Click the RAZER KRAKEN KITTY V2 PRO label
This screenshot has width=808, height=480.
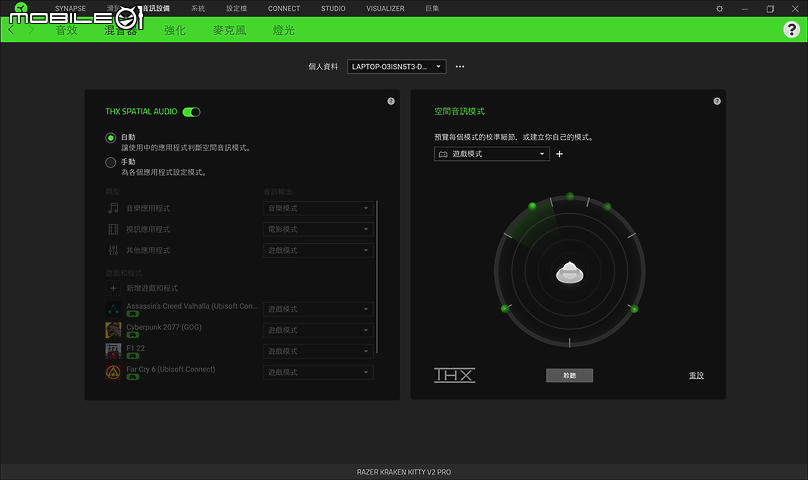click(403, 472)
